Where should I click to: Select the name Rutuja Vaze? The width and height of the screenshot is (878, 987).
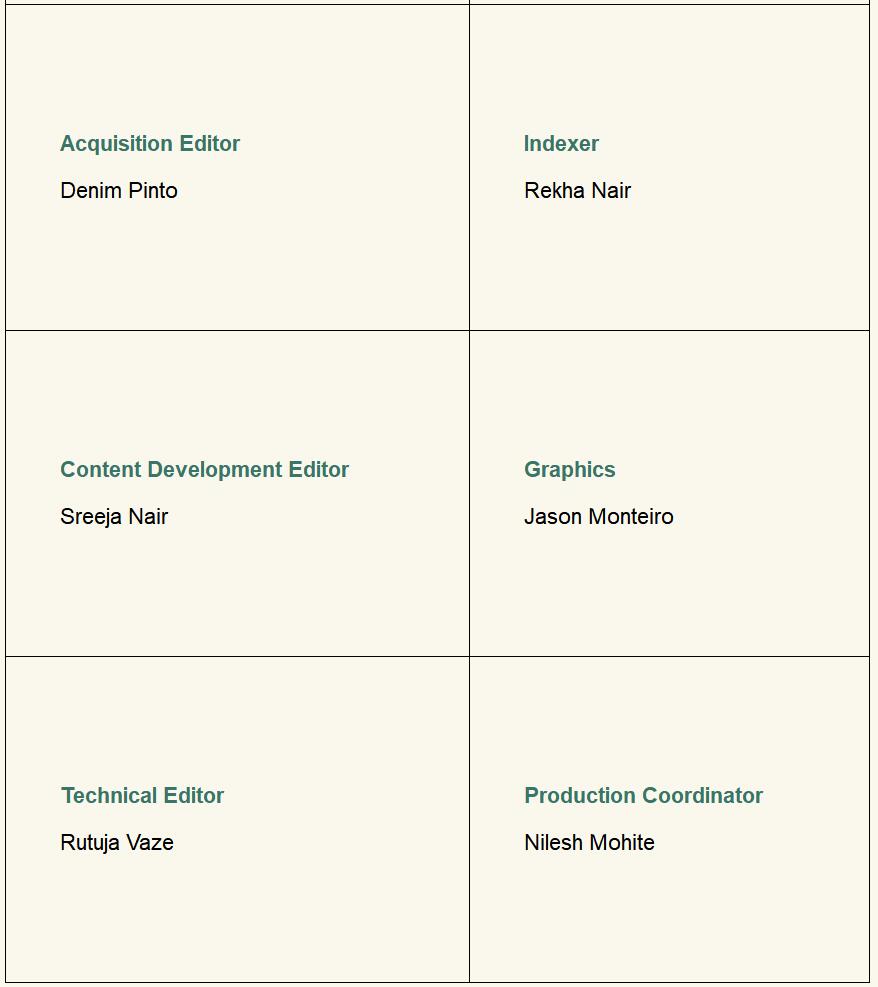point(117,843)
